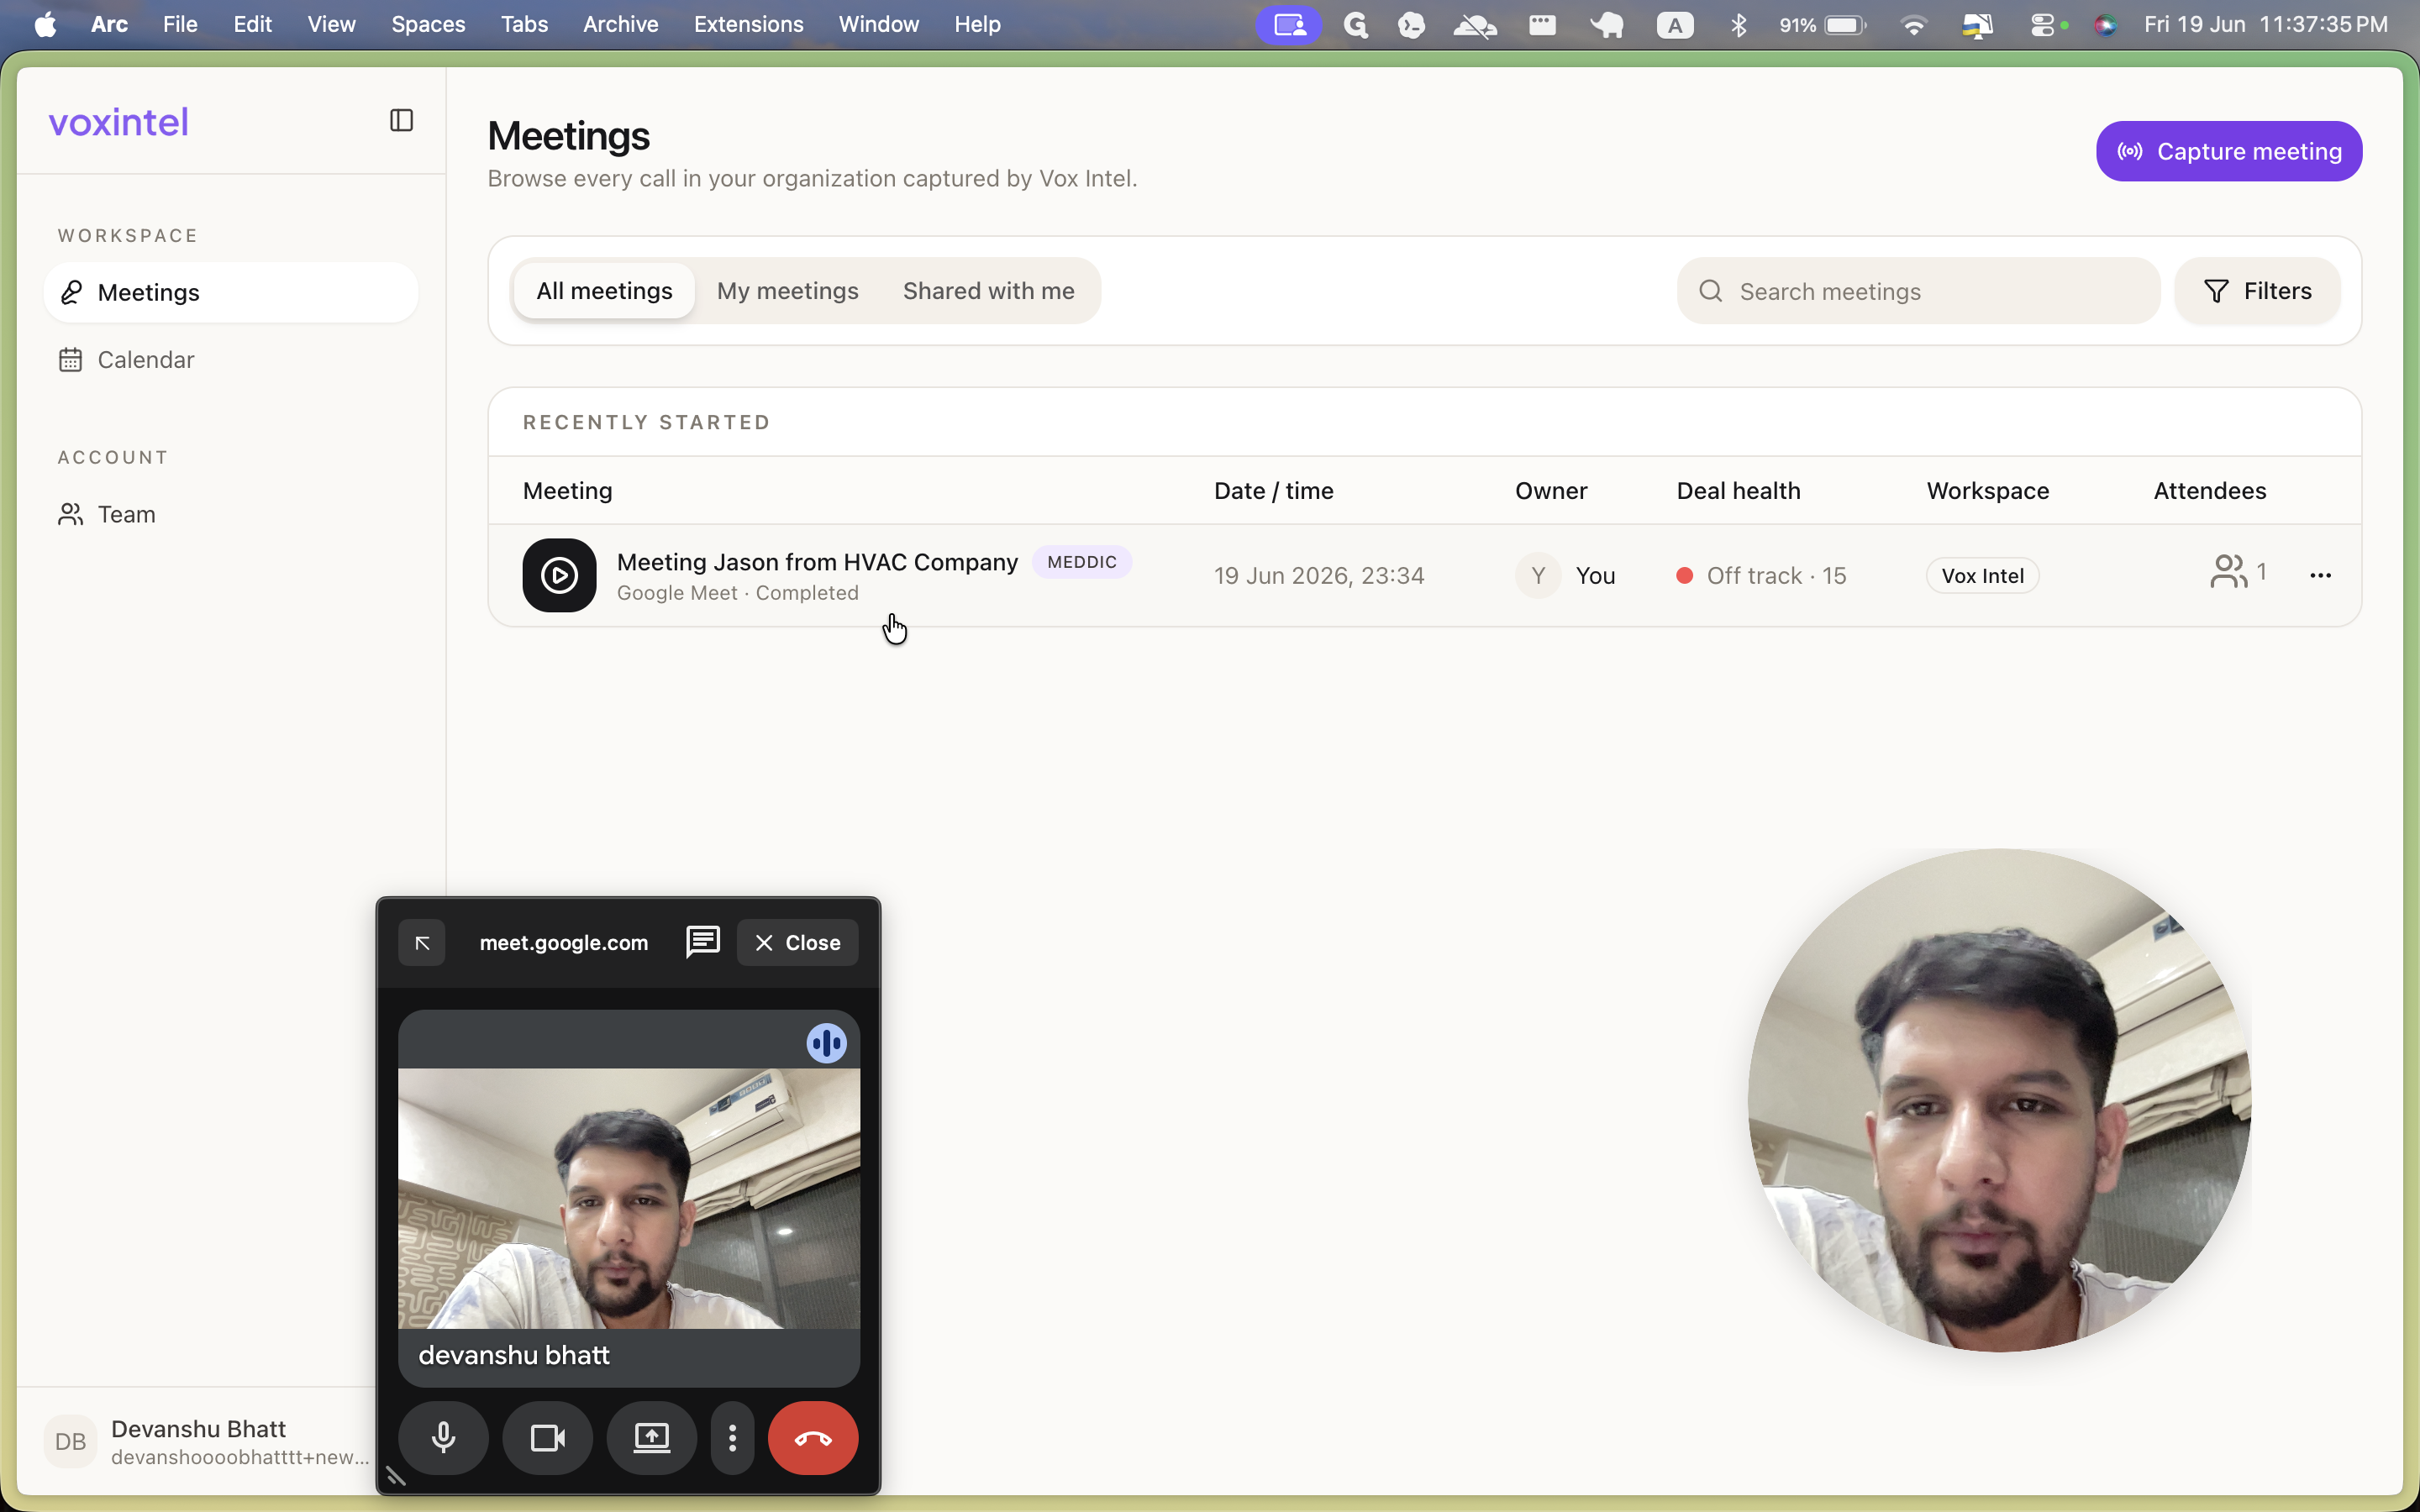Close the Google Meet mini player
This screenshot has width=2420, height=1512.
pyautogui.click(x=797, y=943)
